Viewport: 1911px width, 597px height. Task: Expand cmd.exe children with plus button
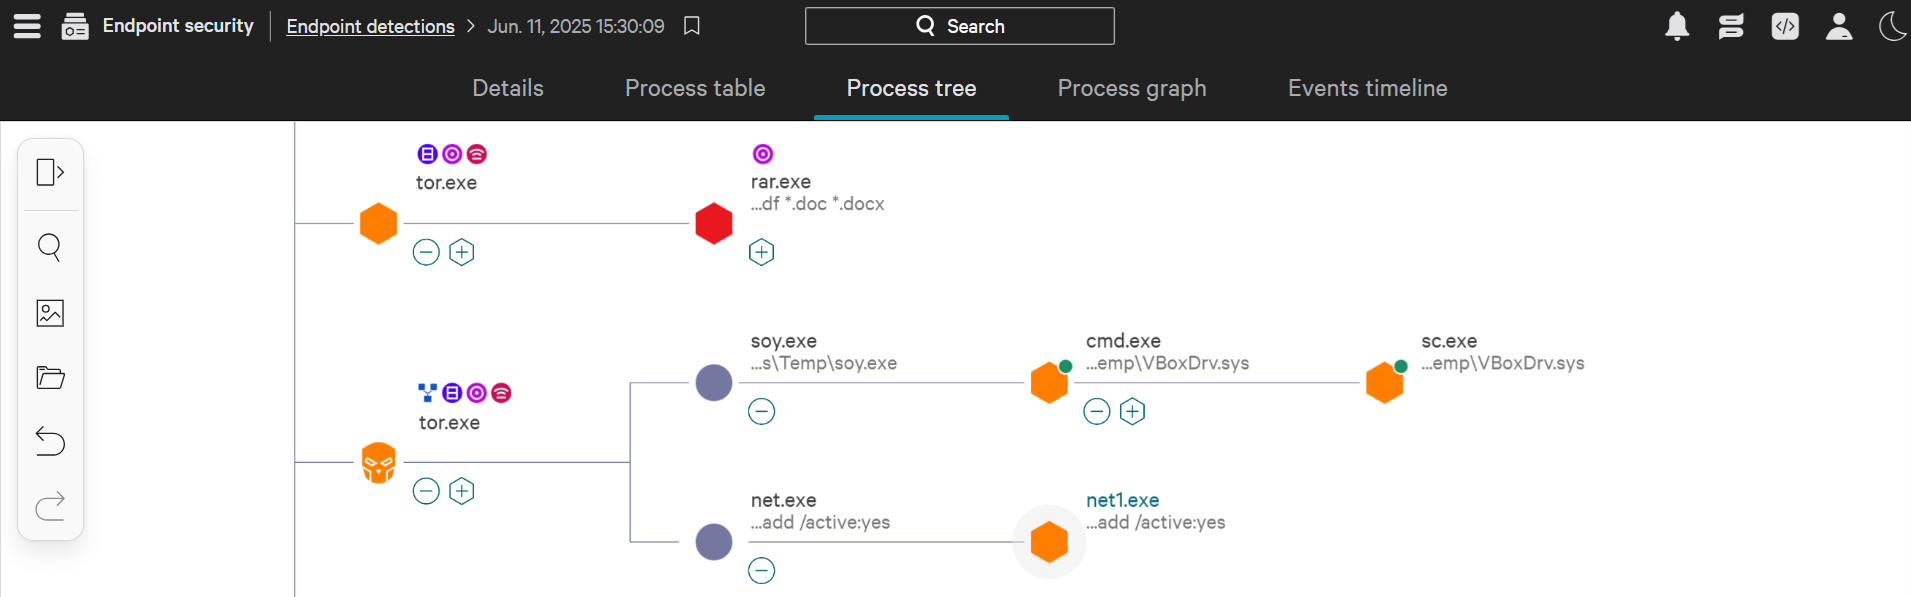coord(1132,411)
